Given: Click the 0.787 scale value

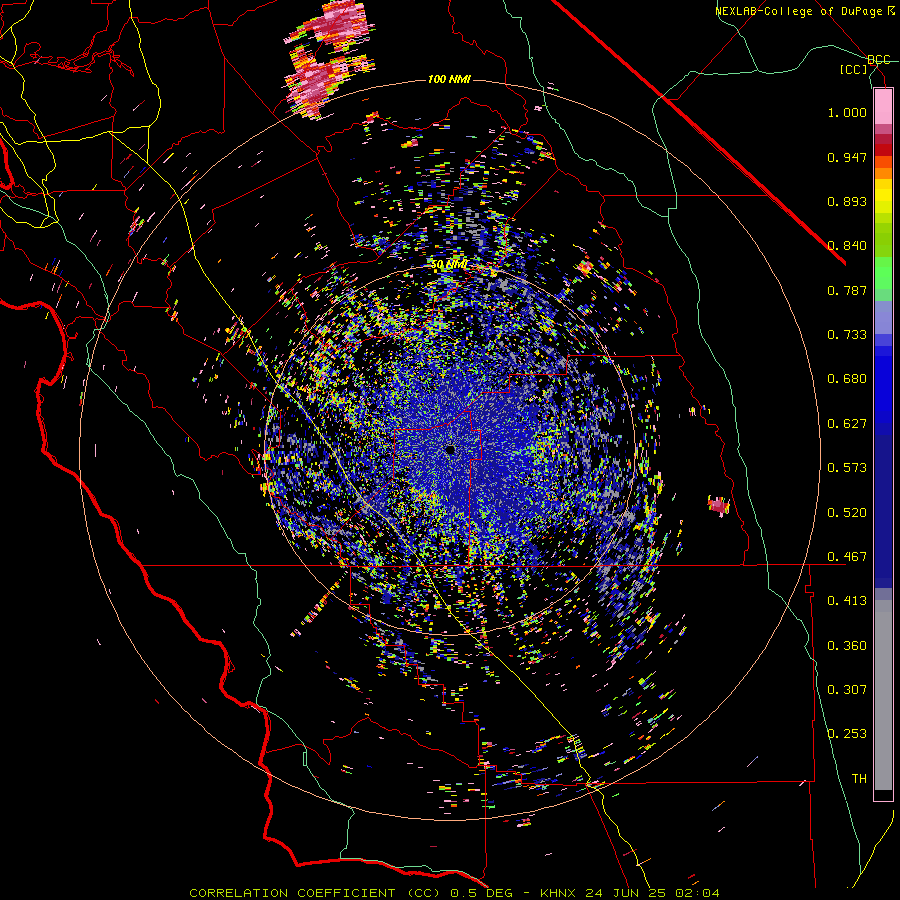Looking at the screenshot, I should point(847,290).
